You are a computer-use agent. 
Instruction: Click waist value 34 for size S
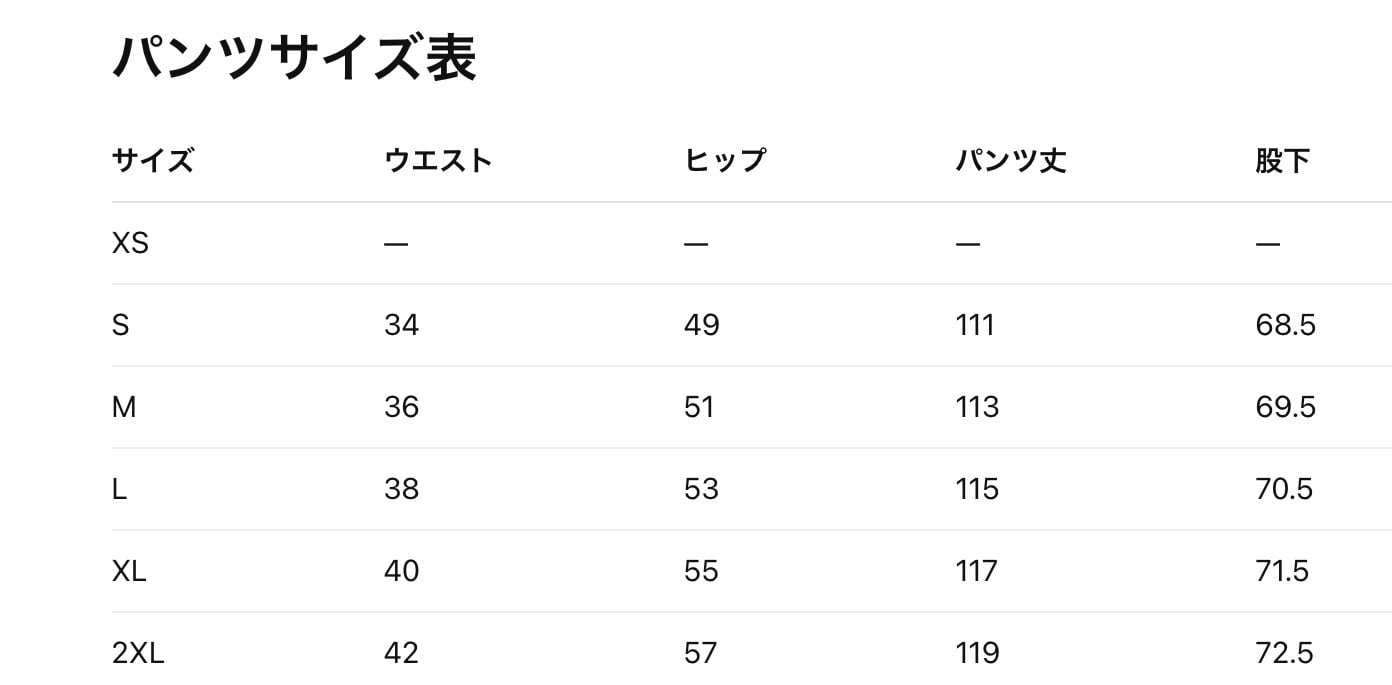coord(401,325)
